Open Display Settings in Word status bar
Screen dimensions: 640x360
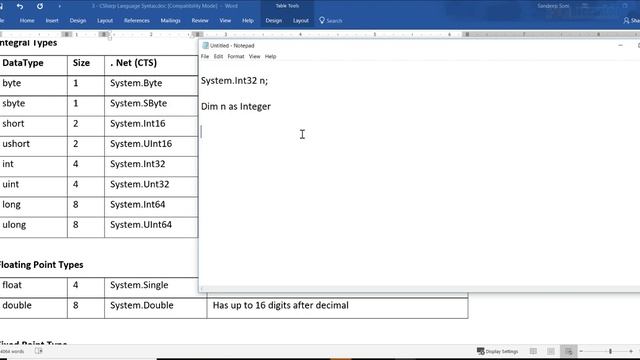(x=498, y=351)
